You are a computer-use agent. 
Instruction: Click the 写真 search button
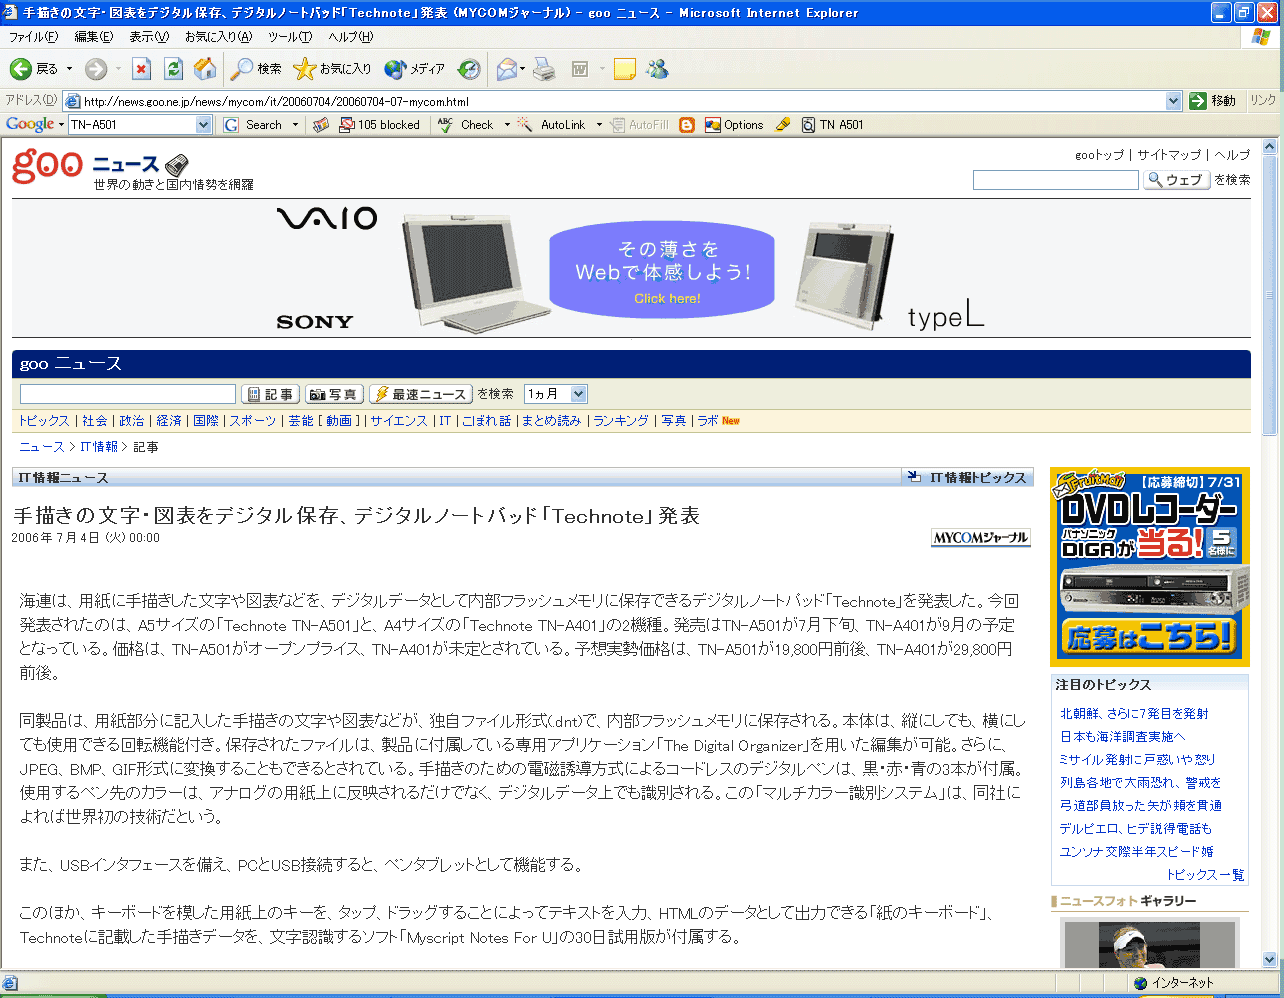pyautogui.click(x=334, y=394)
